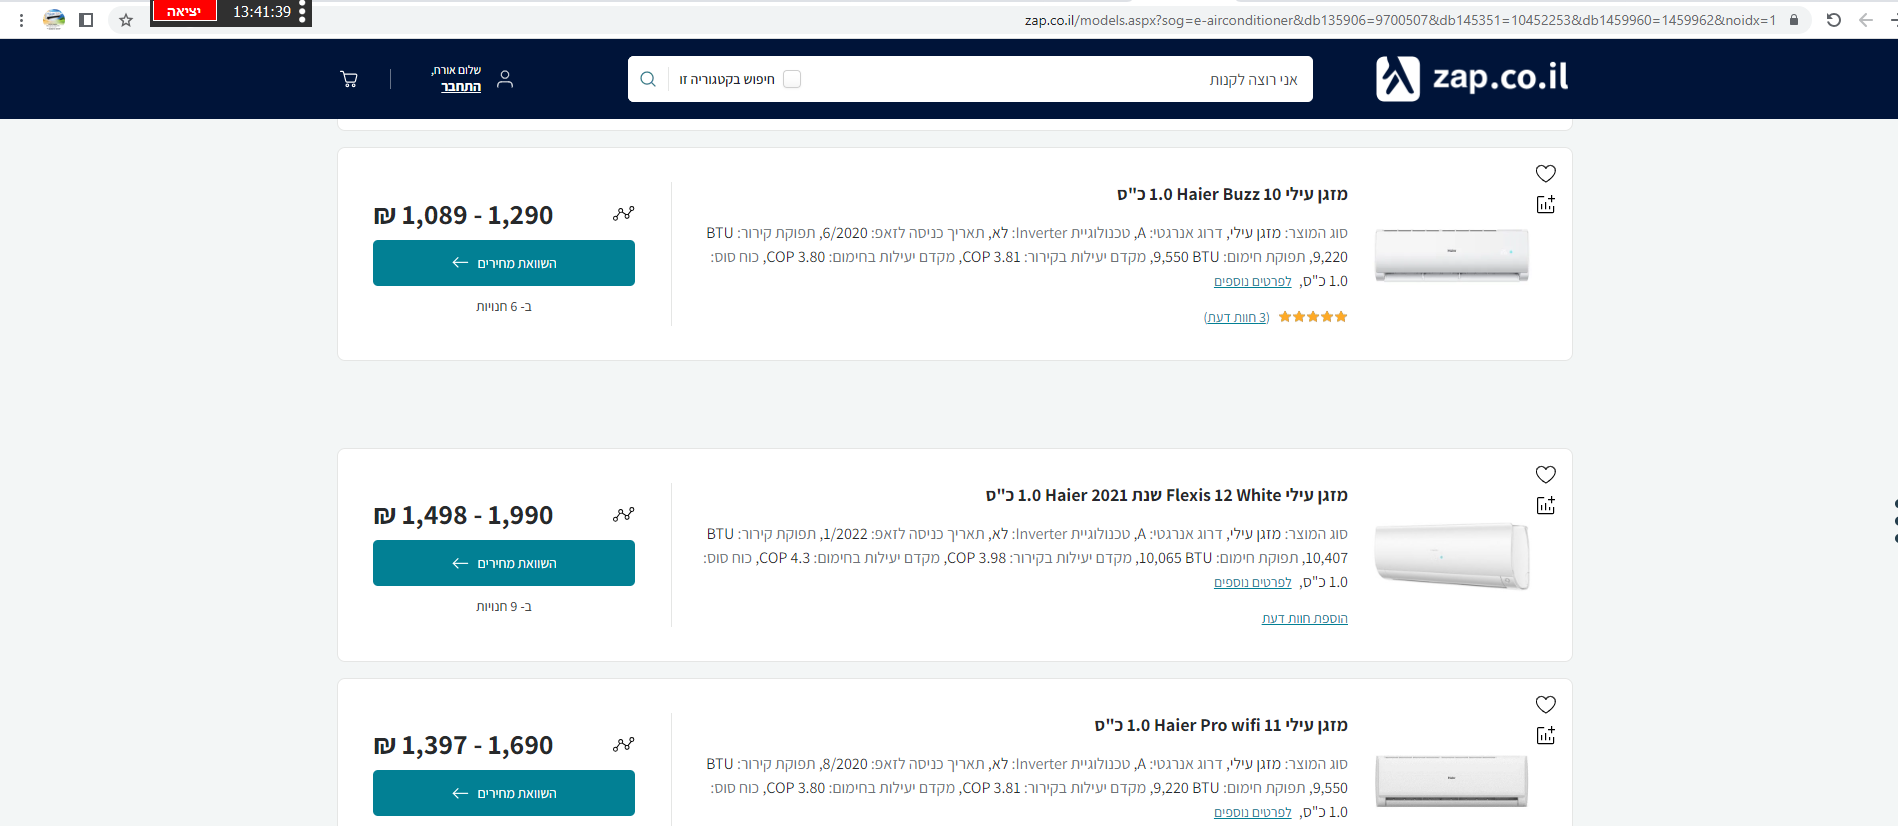The width and height of the screenshot is (1898, 826).
Task: View price history graph for Haier Pro wifi 11
Action: 624,744
